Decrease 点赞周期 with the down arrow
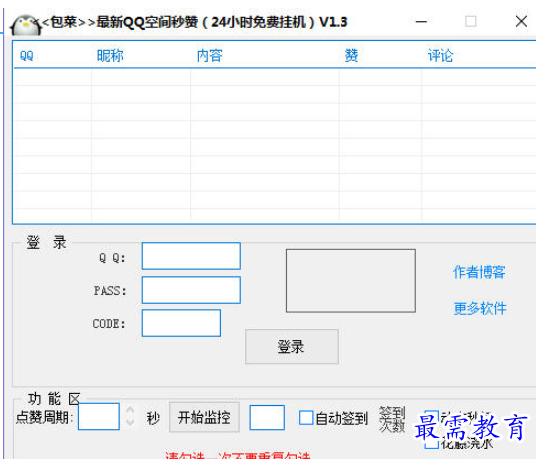The image size is (536, 459). point(130,422)
